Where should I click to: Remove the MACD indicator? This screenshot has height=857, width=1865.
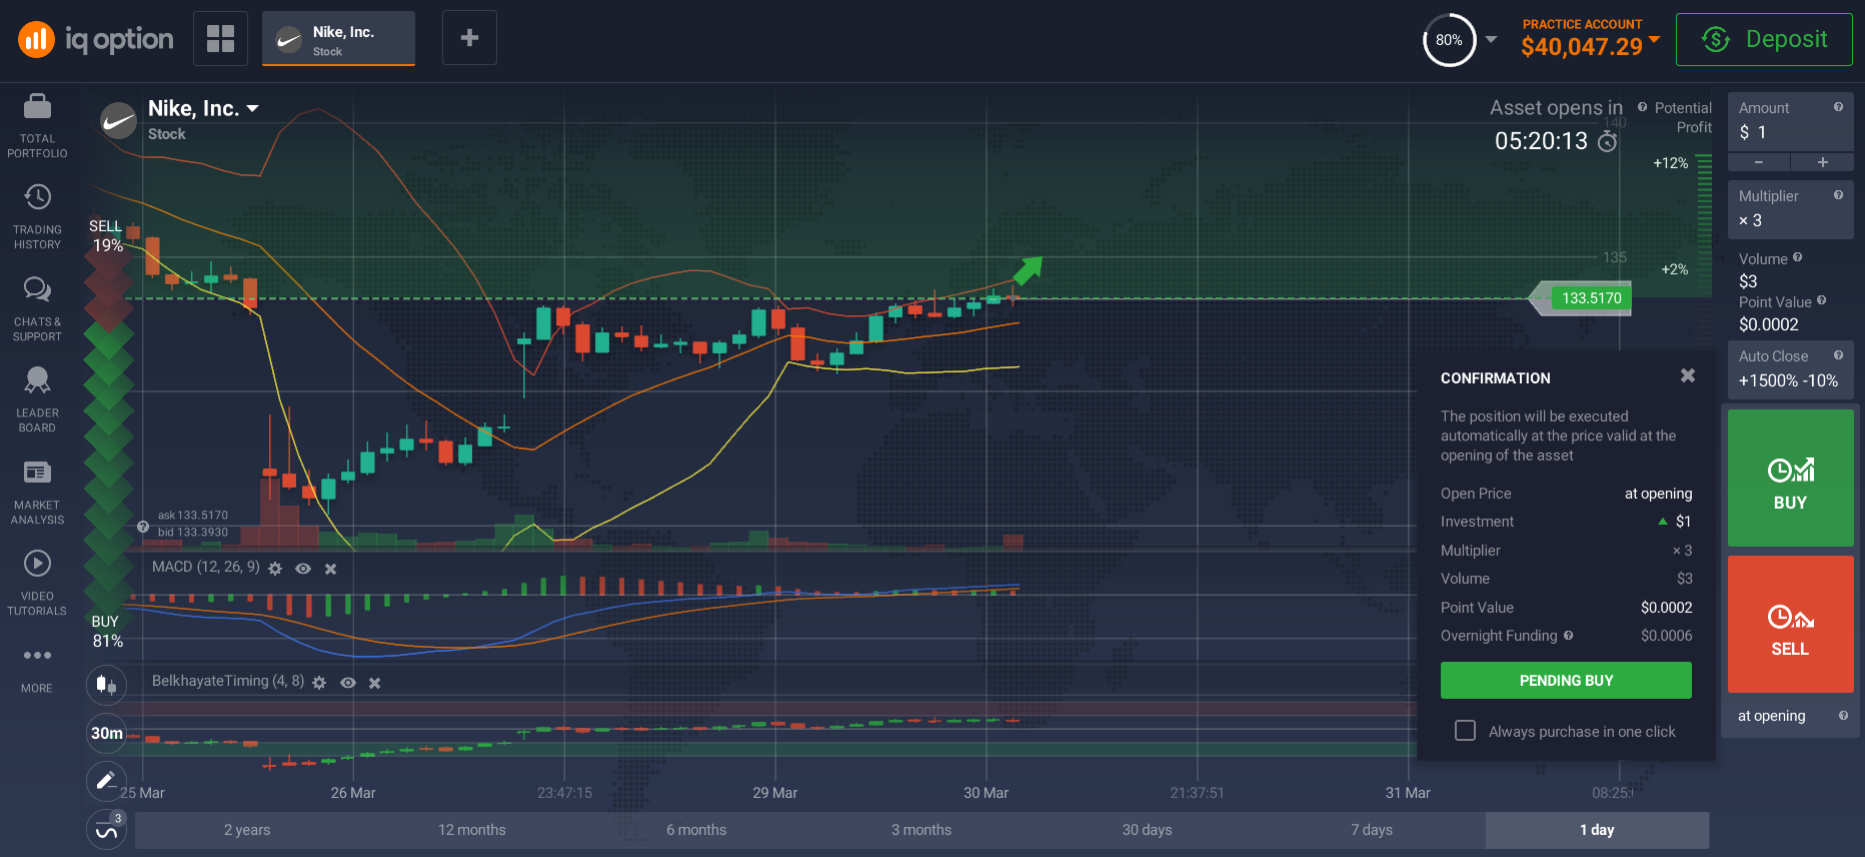pyautogui.click(x=331, y=569)
